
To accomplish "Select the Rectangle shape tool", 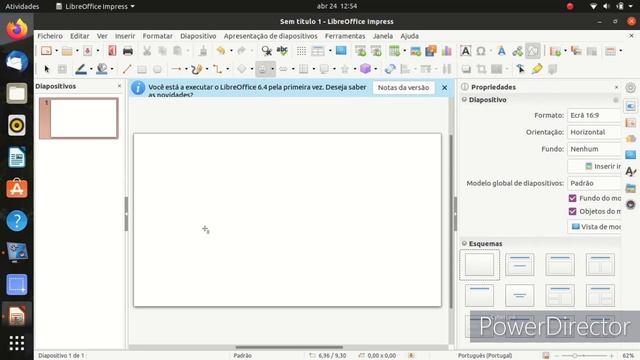I will [x=142, y=69].
